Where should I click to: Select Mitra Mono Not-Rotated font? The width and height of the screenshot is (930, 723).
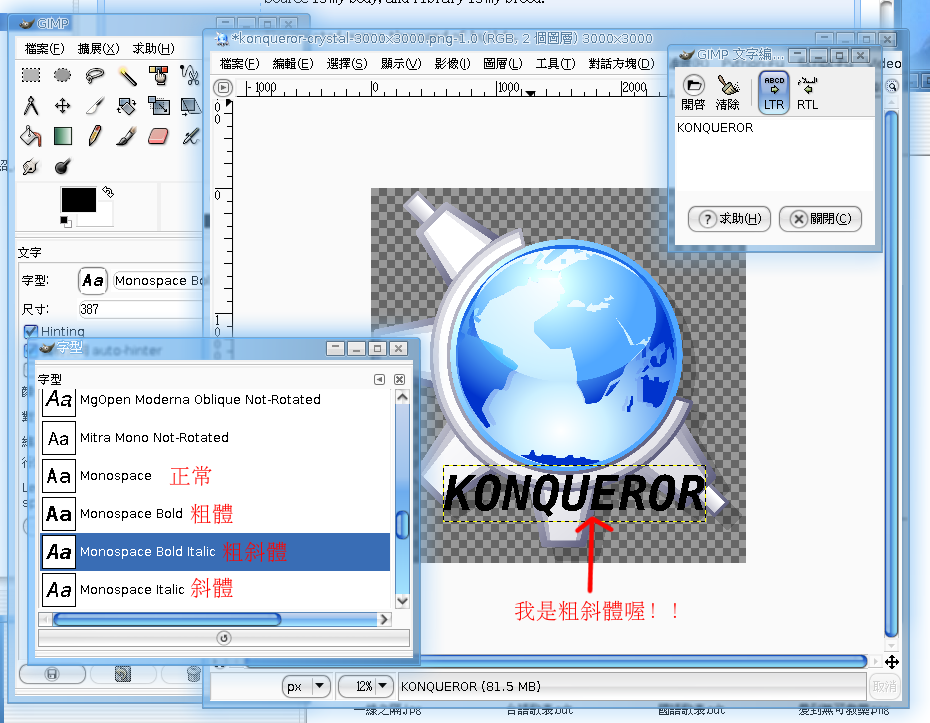tap(215, 438)
